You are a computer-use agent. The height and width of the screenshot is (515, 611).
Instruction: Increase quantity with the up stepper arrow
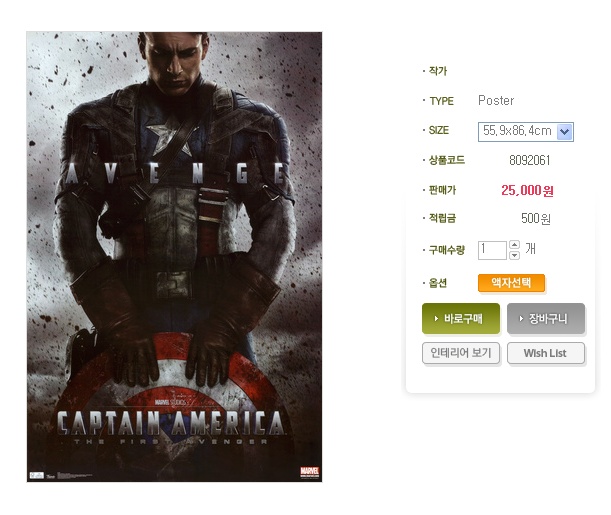(x=514, y=245)
